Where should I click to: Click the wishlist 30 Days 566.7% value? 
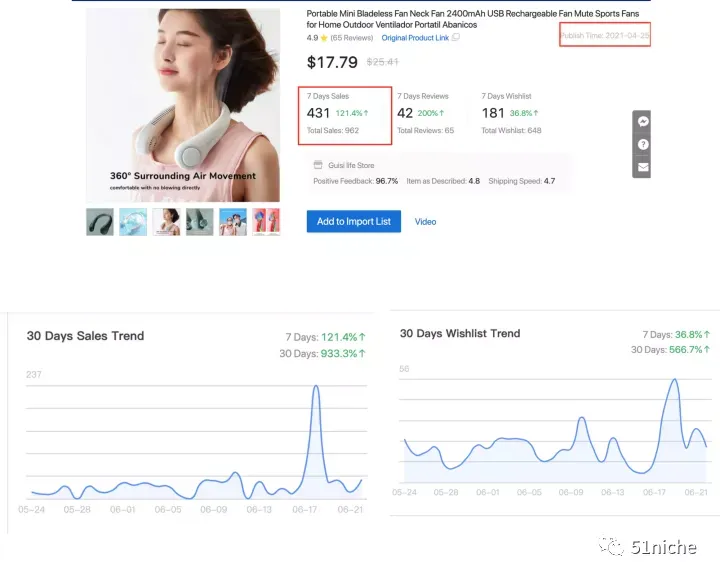[x=690, y=349]
